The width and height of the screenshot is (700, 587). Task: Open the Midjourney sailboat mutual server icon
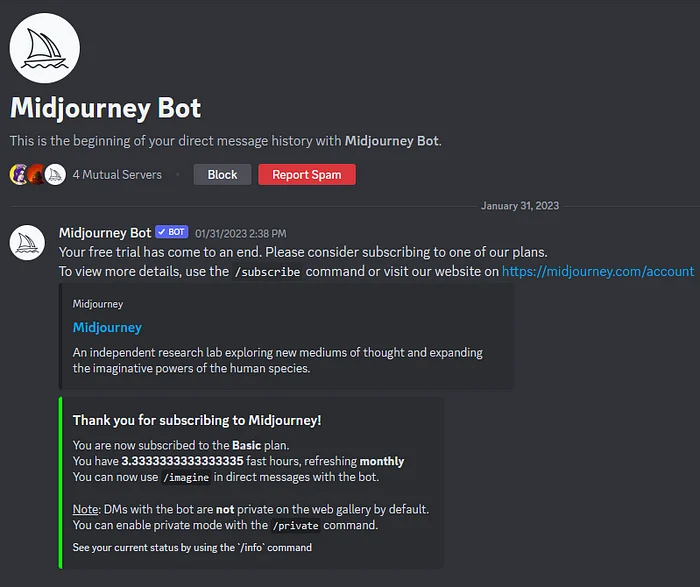[x=55, y=175]
